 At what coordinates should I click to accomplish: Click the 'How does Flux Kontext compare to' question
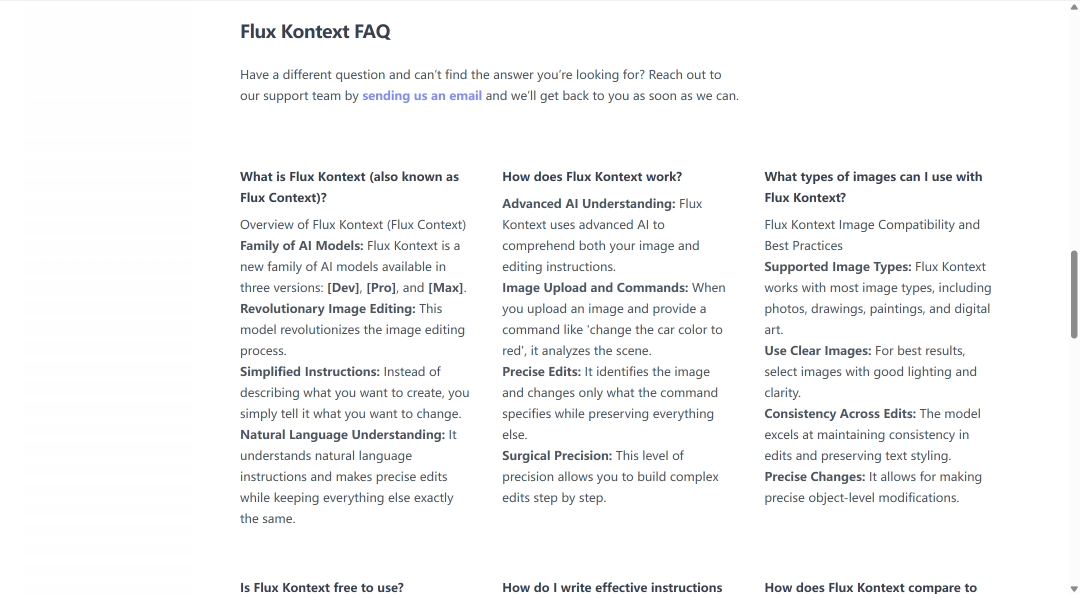[x=870, y=587]
